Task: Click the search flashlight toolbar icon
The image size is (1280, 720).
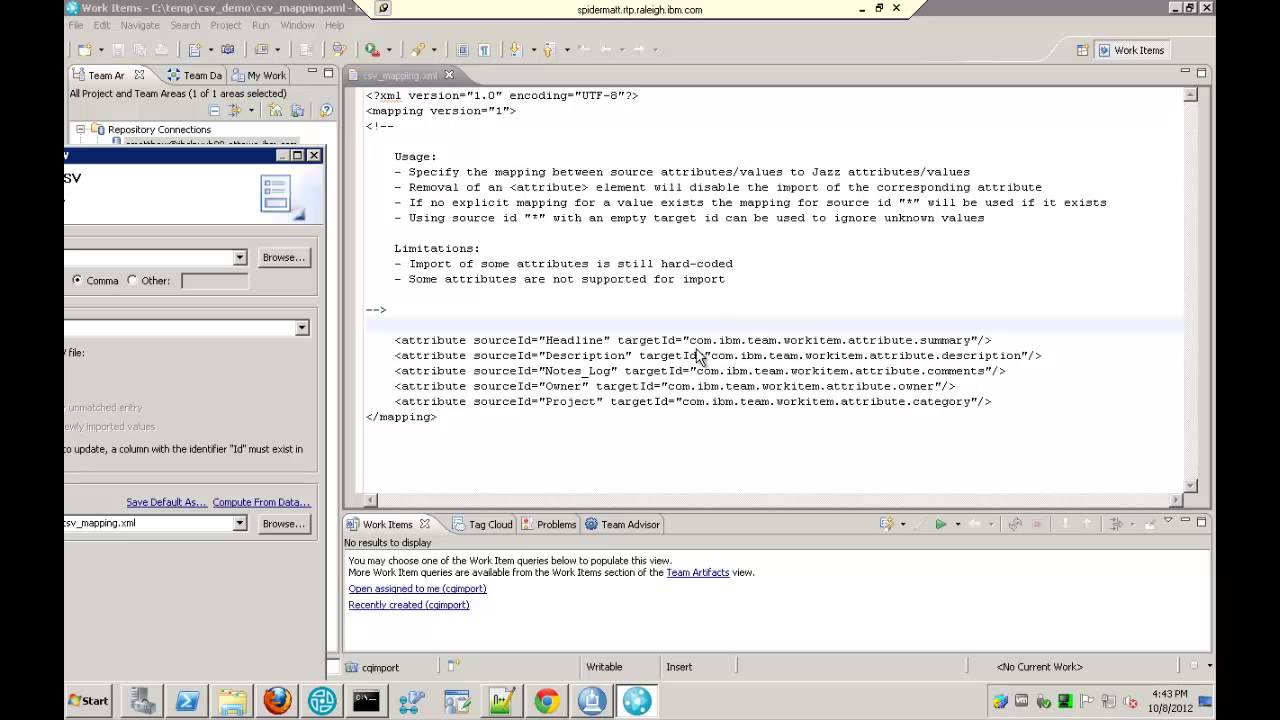Action: (x=418, y=50)
